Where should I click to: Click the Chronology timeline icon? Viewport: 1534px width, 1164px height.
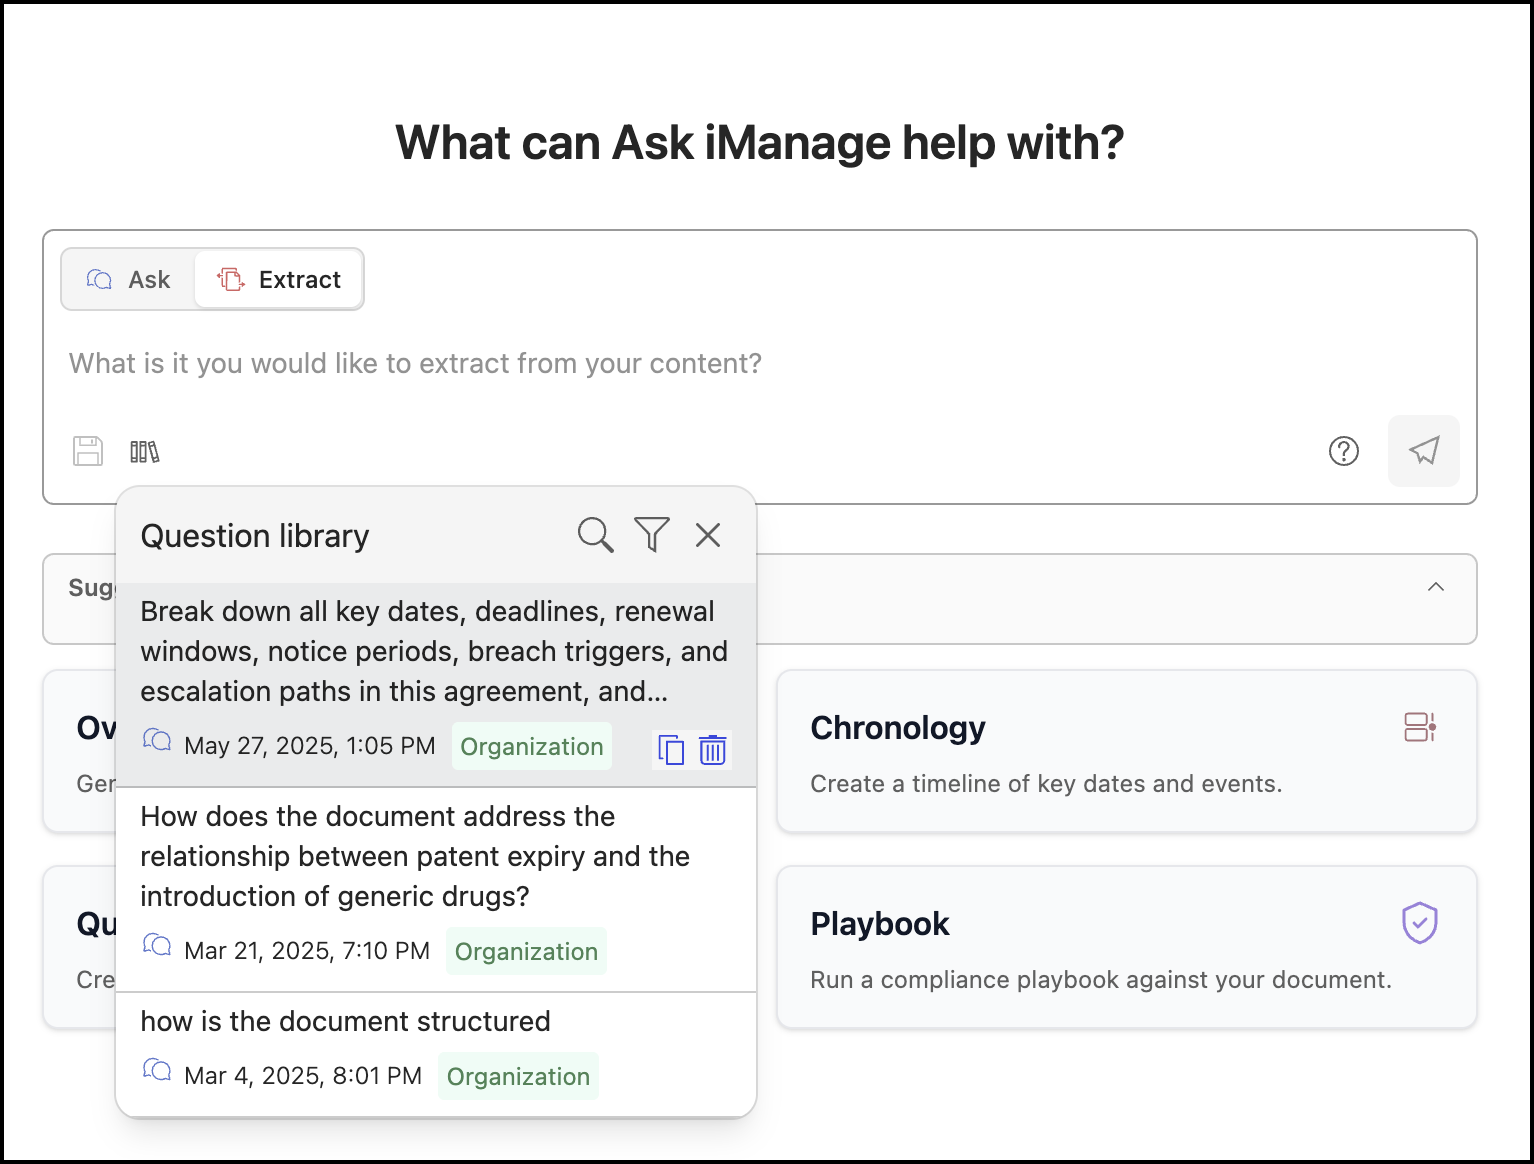[x=1420, y=727]
